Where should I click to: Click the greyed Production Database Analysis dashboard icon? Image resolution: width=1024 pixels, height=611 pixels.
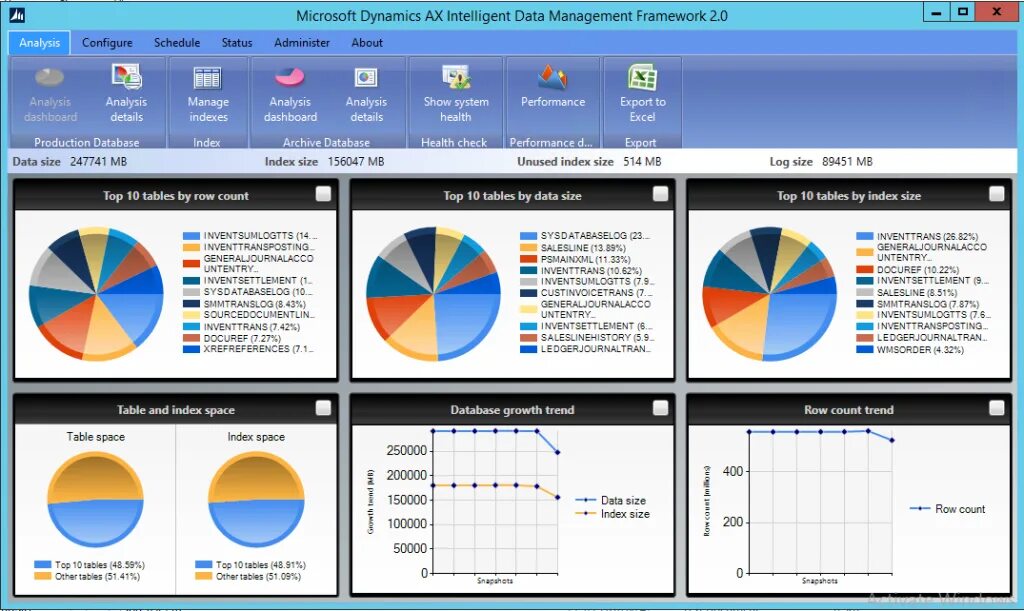coord(50,78)
